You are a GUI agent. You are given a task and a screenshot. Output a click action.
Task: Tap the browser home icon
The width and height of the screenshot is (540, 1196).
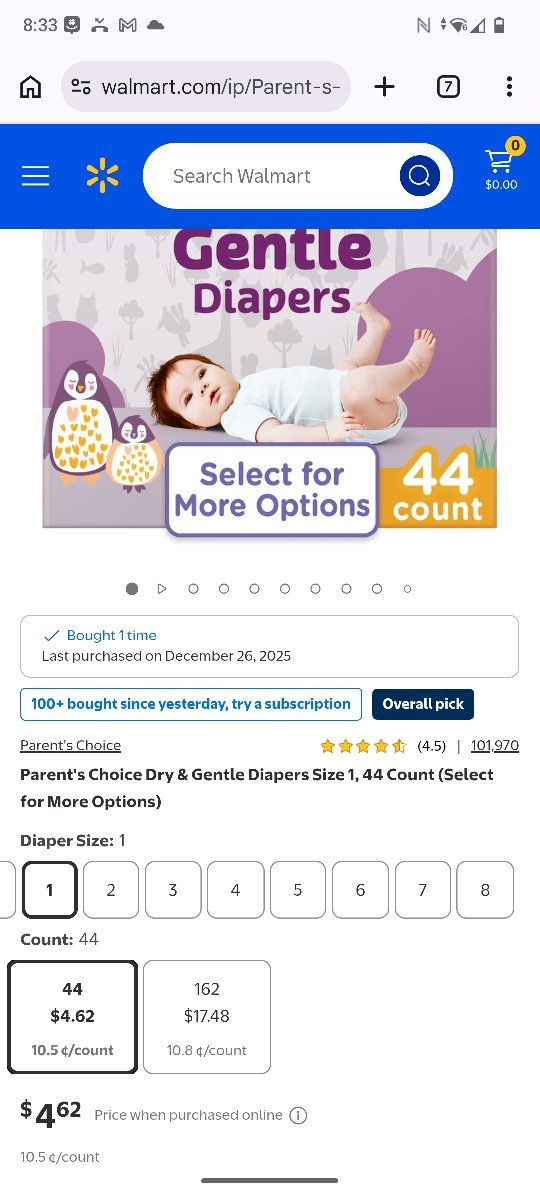point(31,87)
